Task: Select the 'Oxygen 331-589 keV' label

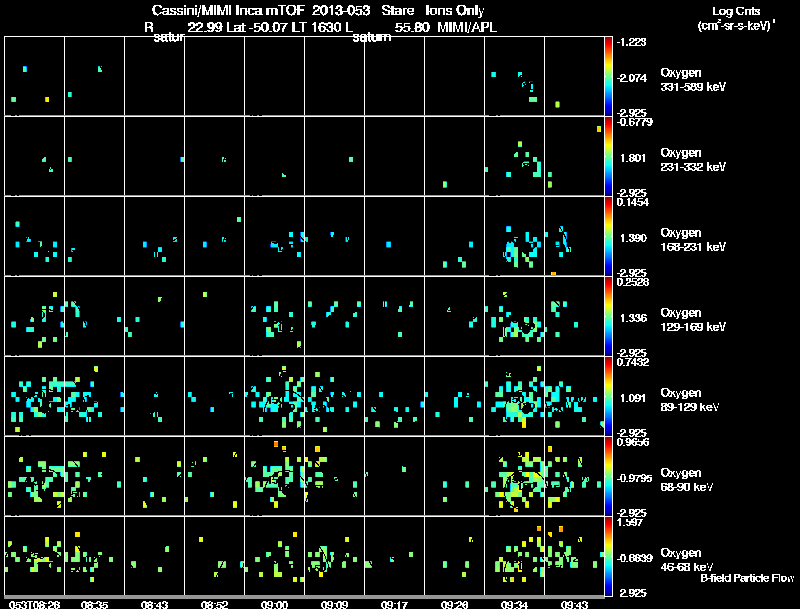Action: tap(693, 80)
